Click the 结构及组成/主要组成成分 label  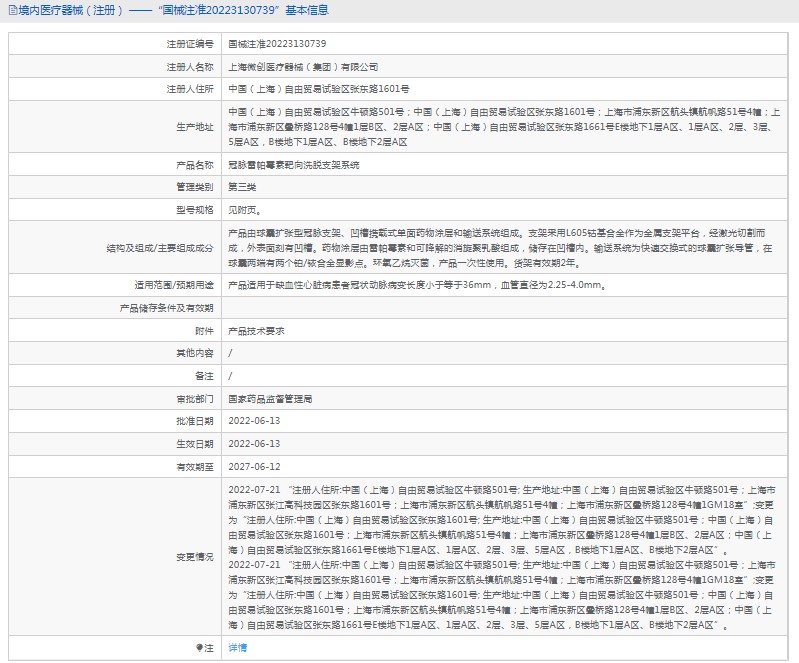[159, 248]
